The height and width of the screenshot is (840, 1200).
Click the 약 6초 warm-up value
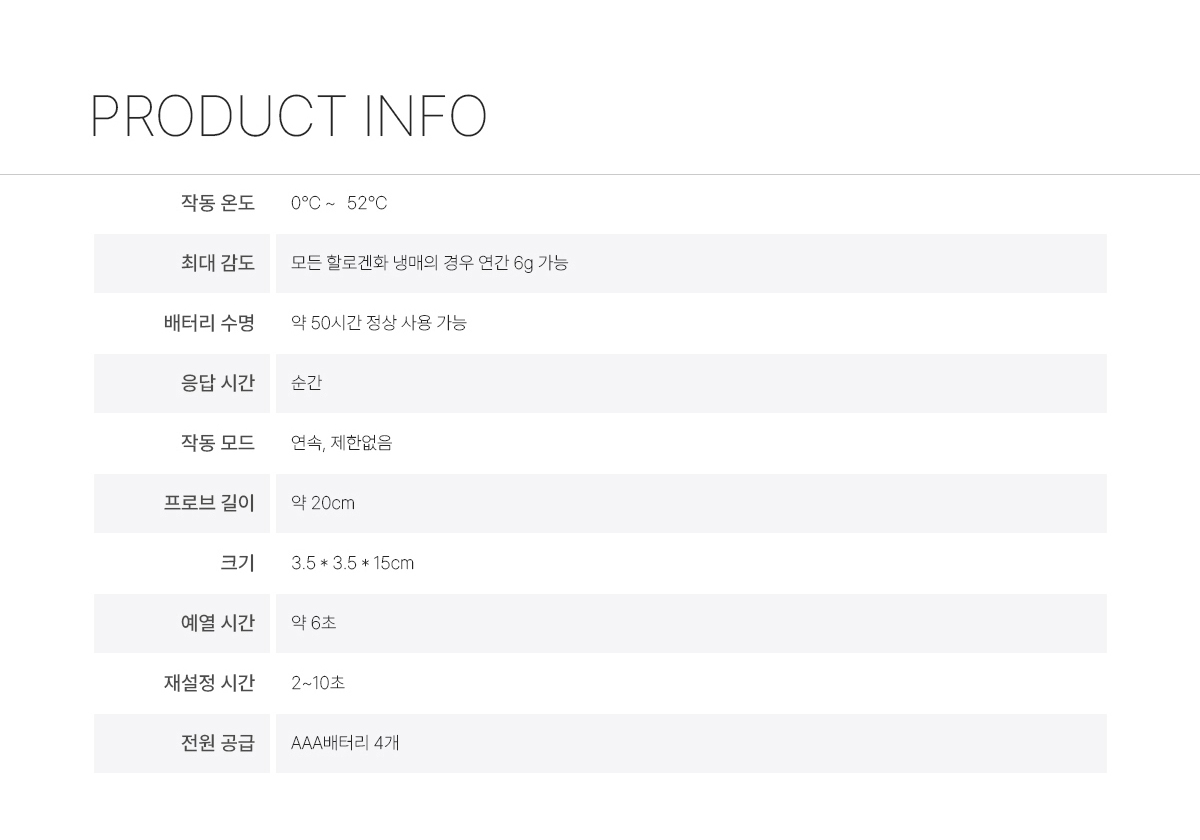[313, 623]
